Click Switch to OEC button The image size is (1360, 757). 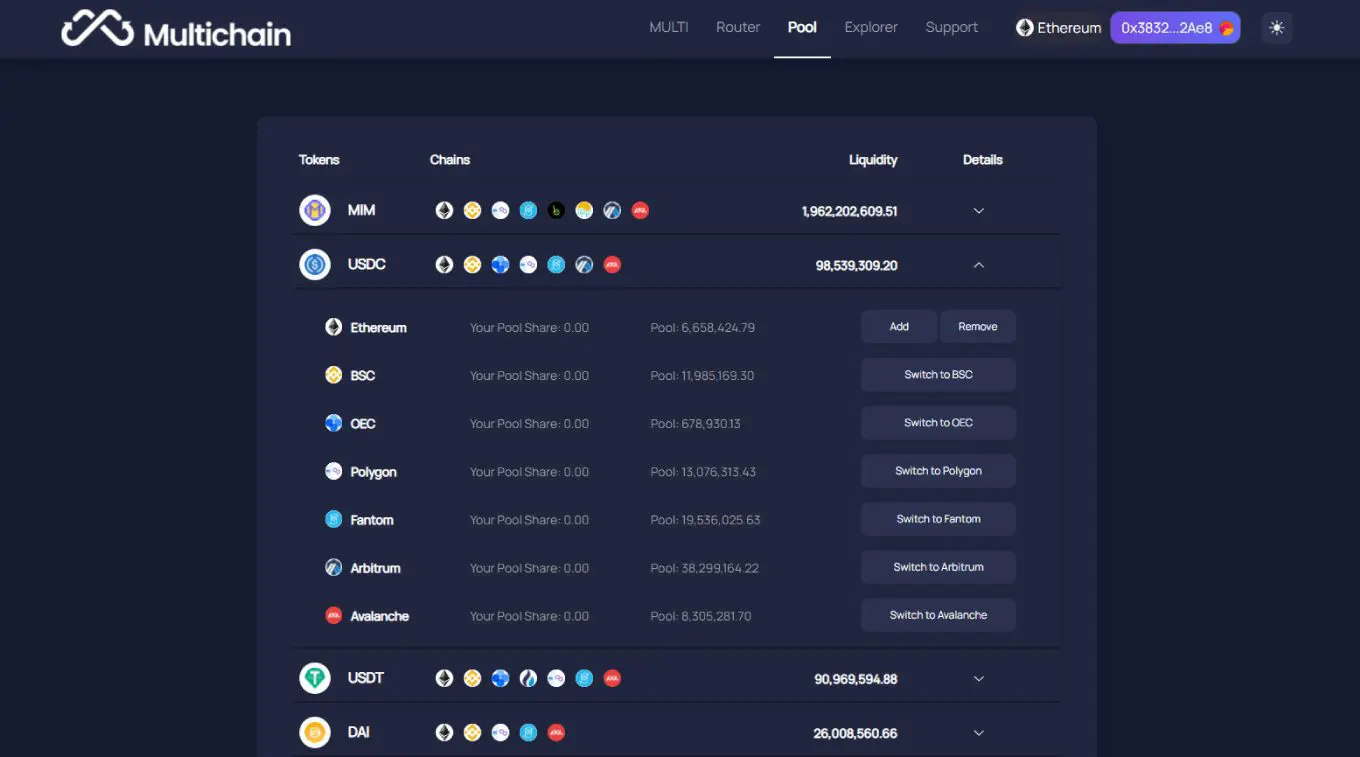pyautogui.click(x=938, y=423)
